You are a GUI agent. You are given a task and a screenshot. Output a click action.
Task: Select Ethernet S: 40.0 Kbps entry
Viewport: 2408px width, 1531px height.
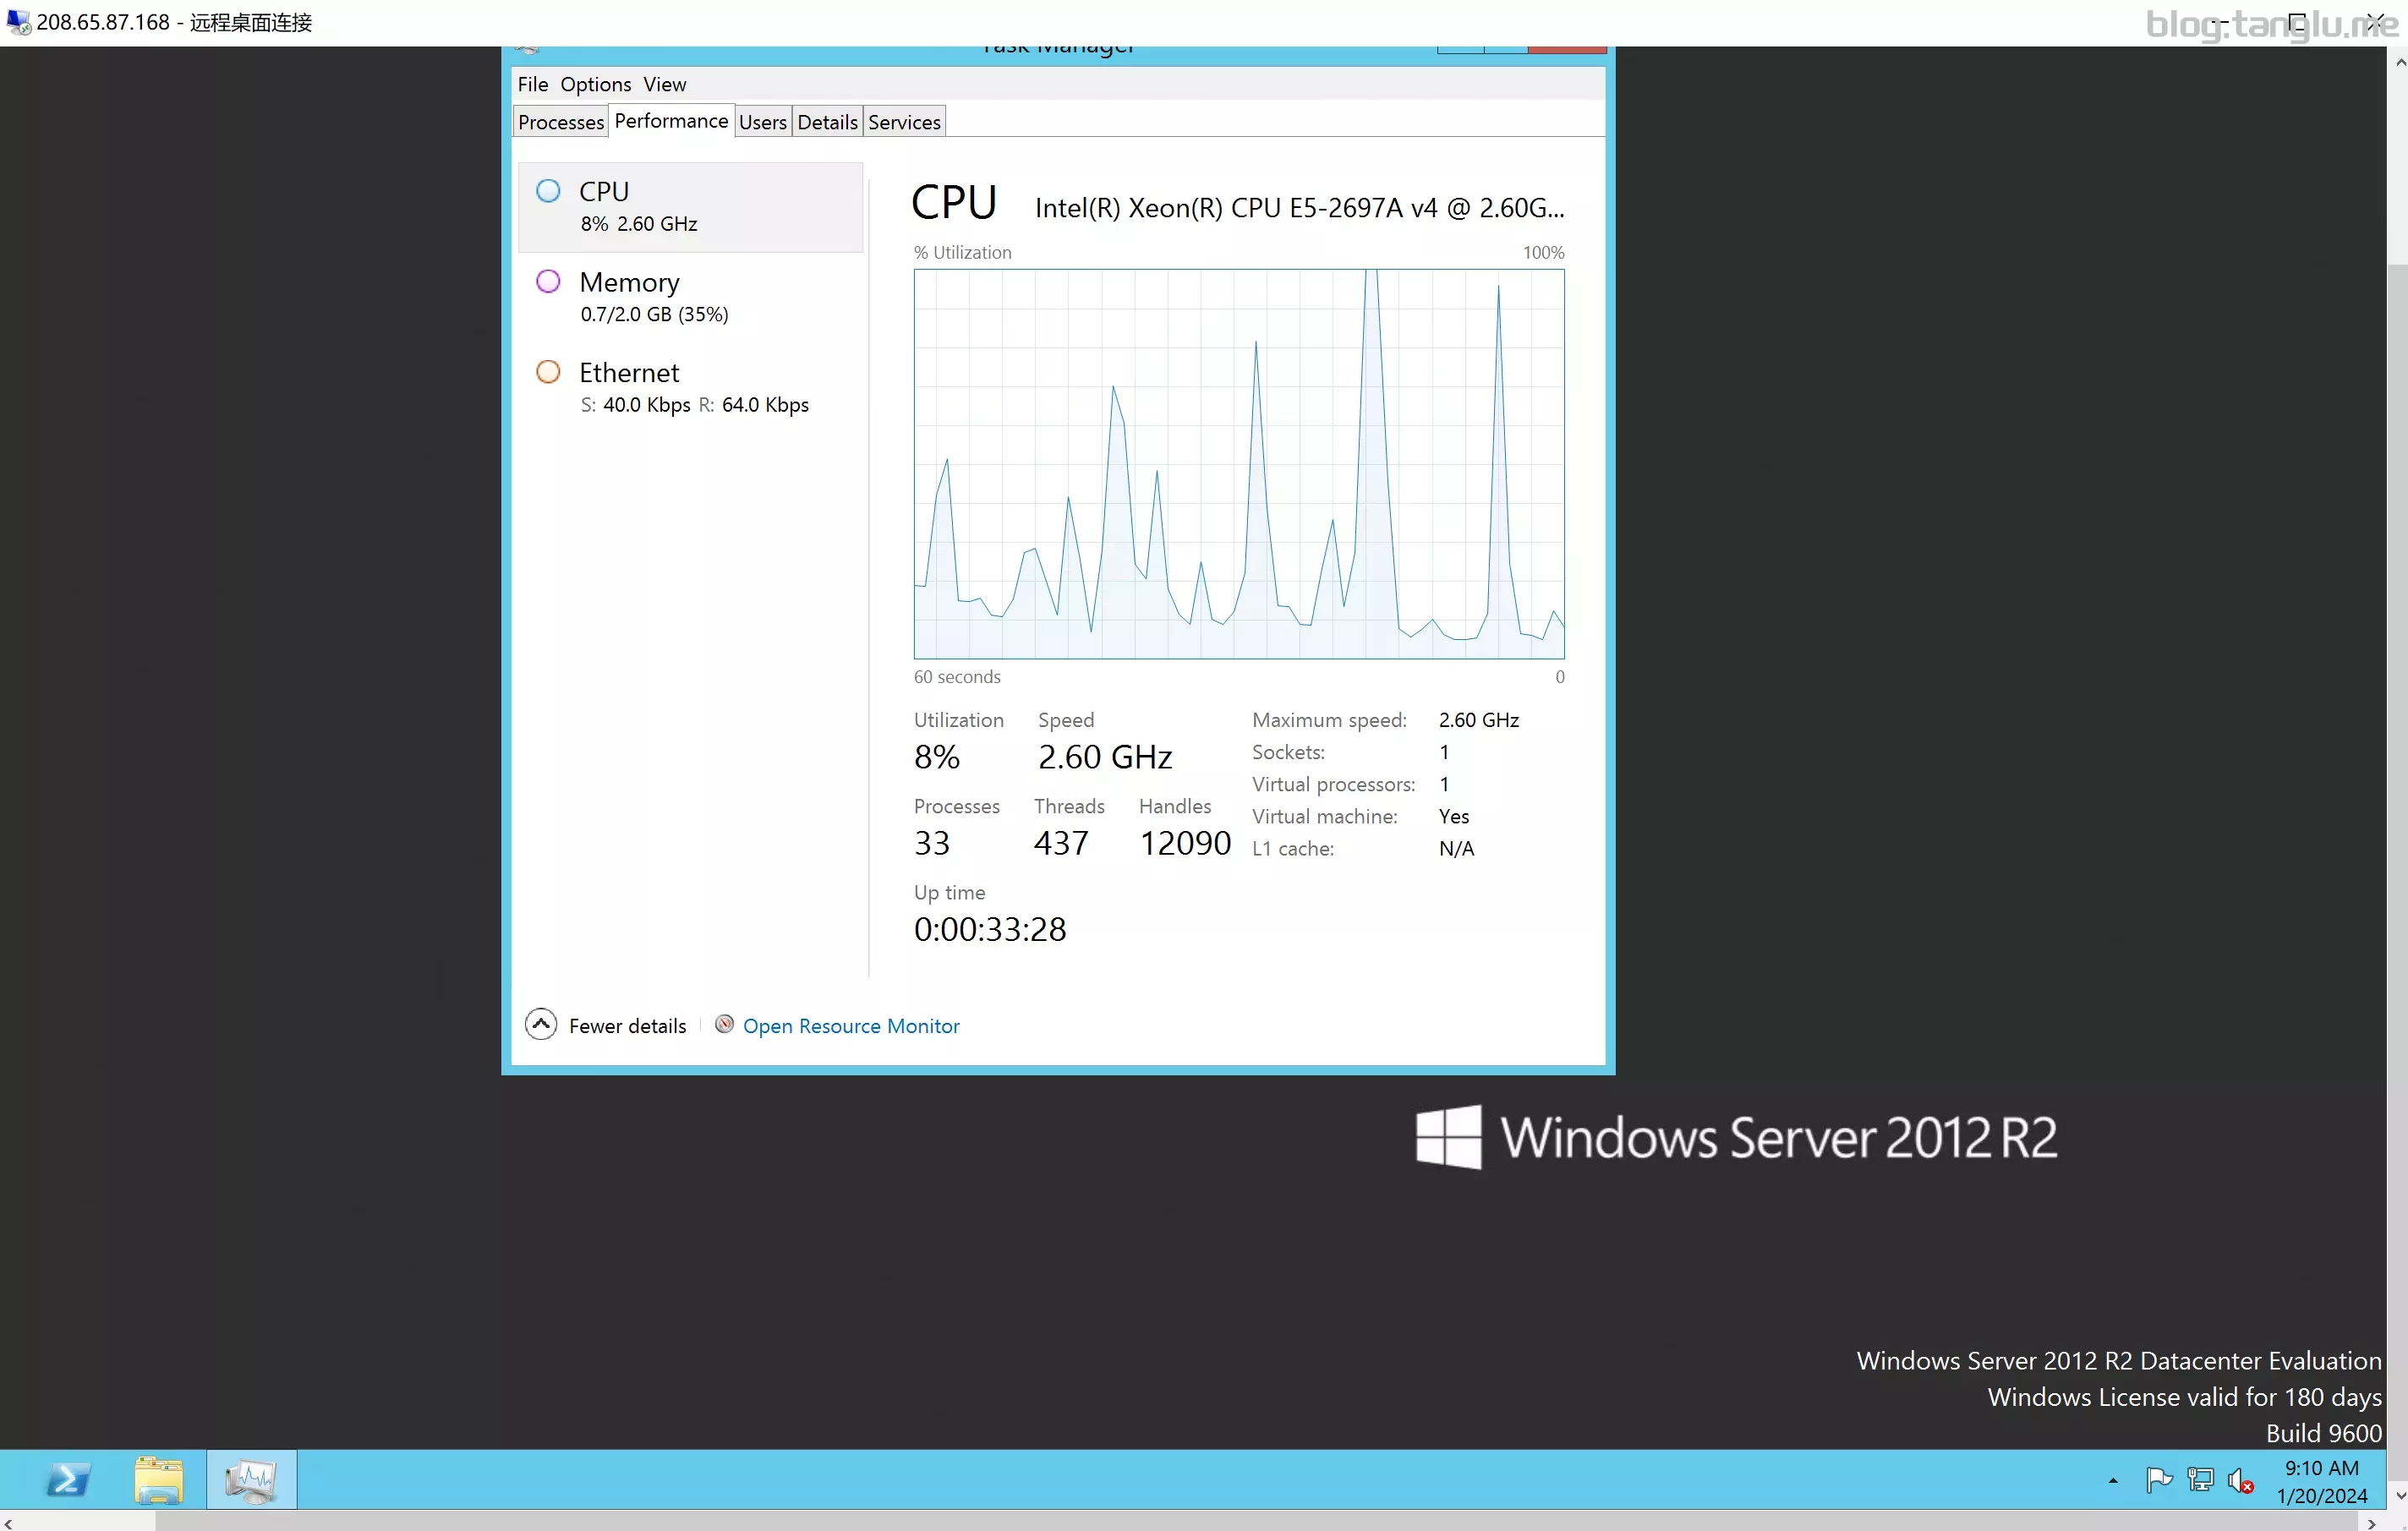click(690, 388)
